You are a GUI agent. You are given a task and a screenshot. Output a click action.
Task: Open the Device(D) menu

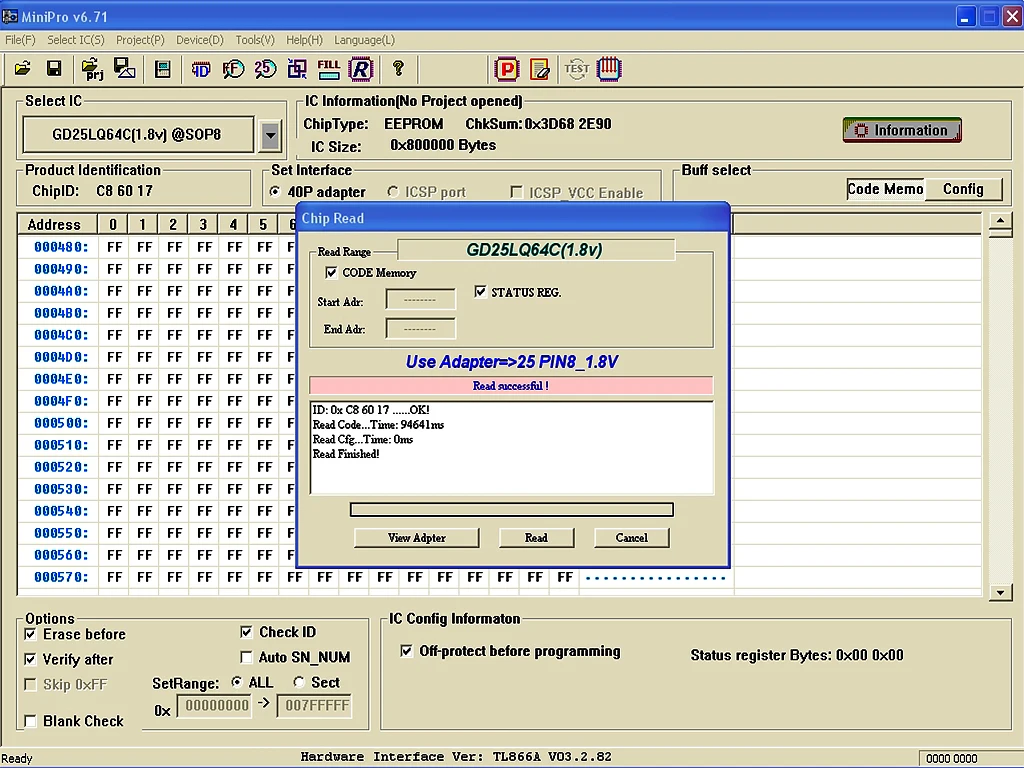[x=200, y=40]
